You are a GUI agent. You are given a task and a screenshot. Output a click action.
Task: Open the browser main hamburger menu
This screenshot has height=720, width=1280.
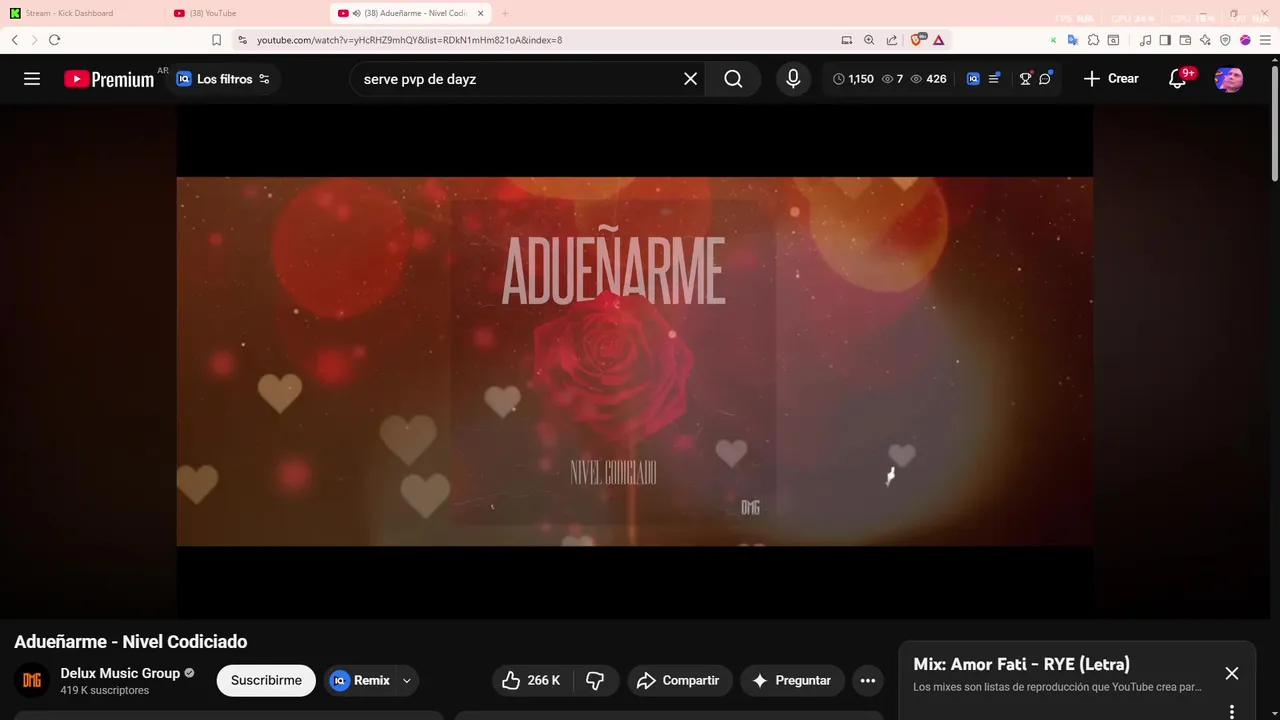tap(1265, 40)
